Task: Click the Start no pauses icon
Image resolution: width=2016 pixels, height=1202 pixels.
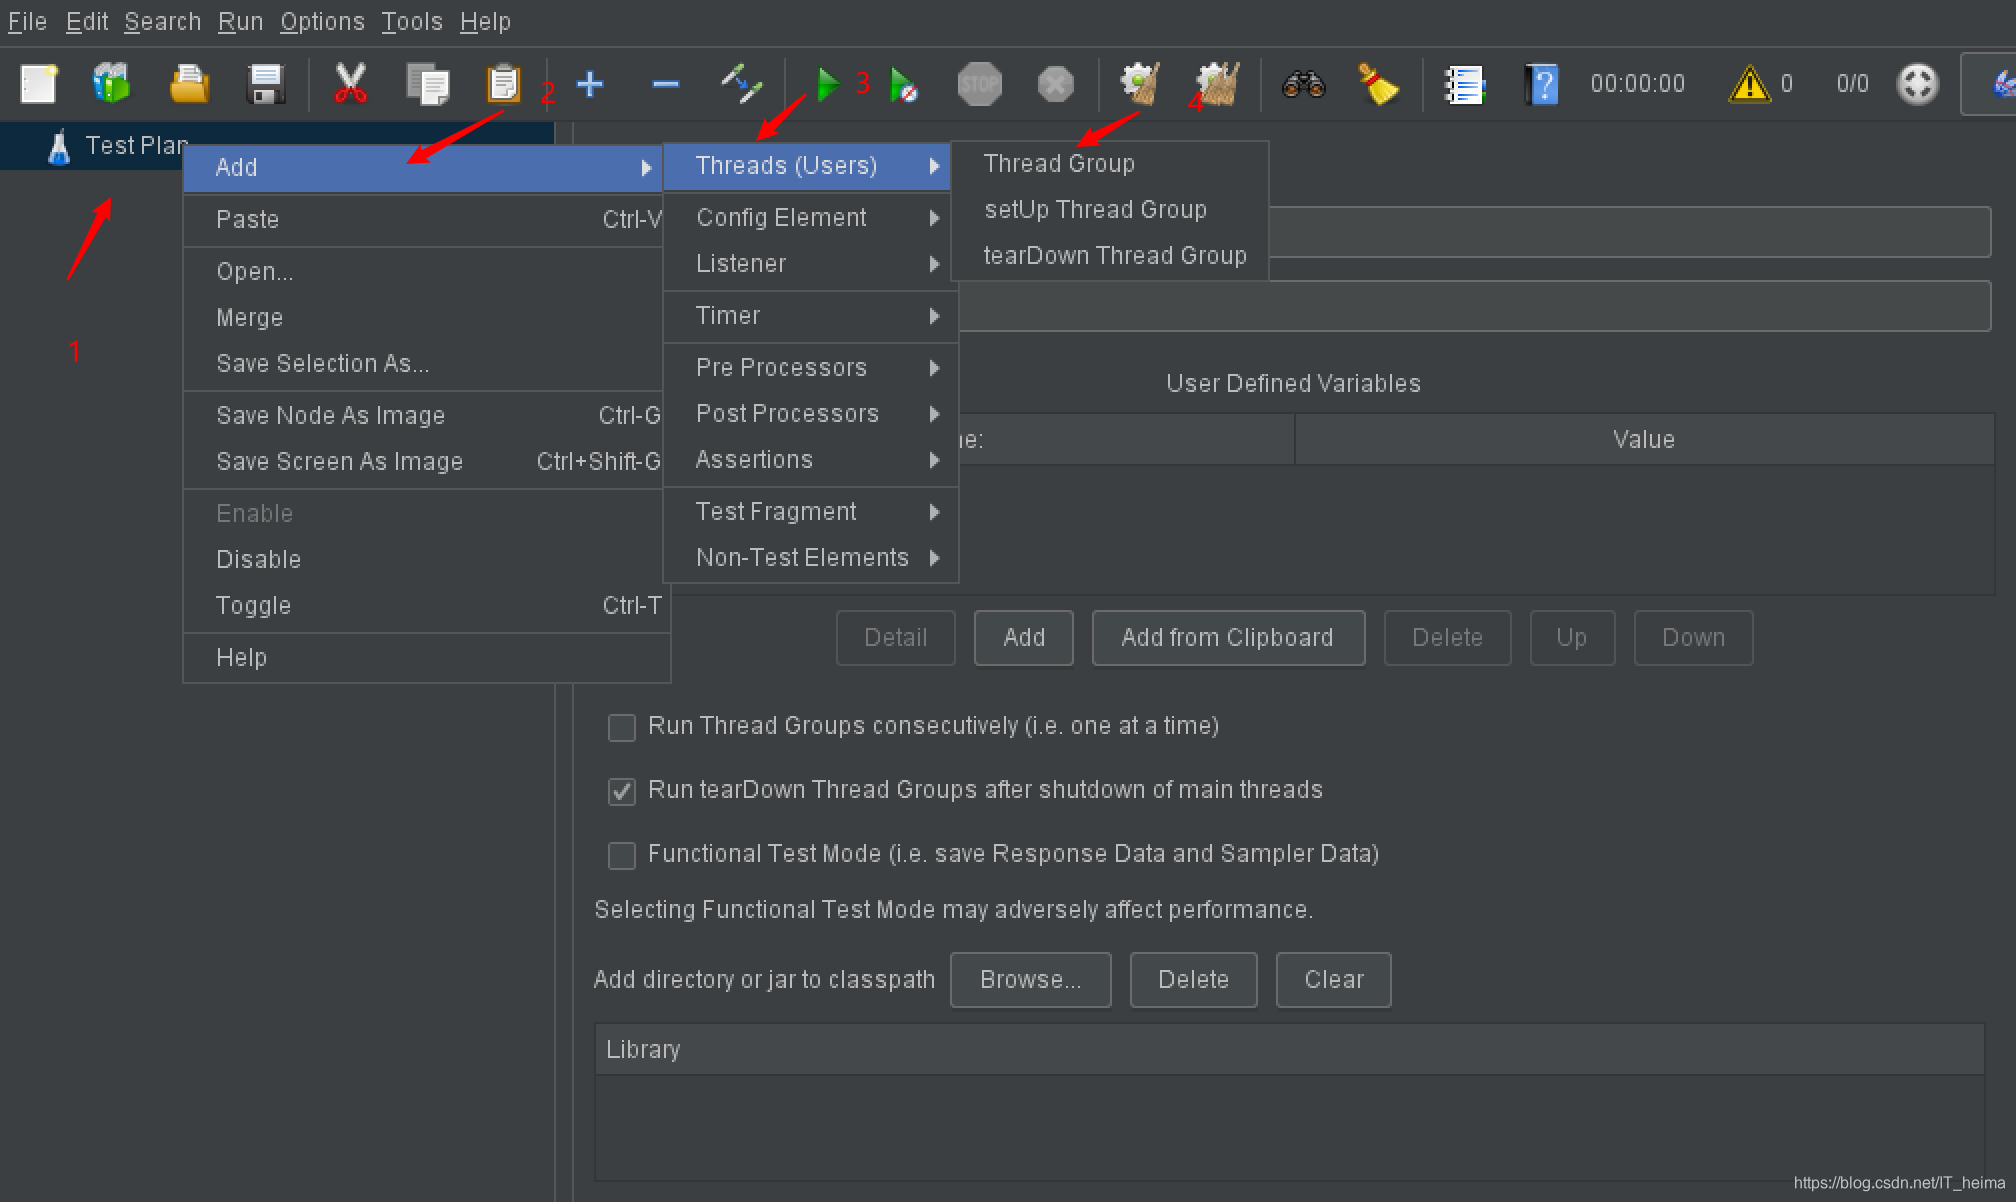Action: coord(903,84)
